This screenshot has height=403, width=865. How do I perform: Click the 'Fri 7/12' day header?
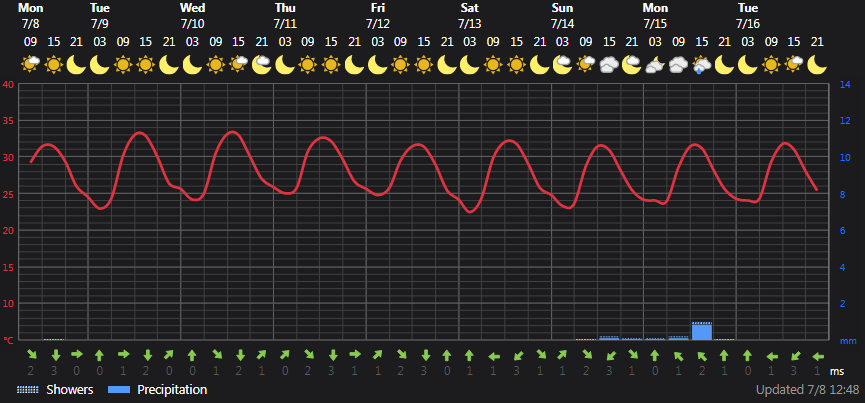(x=378, y=16)
